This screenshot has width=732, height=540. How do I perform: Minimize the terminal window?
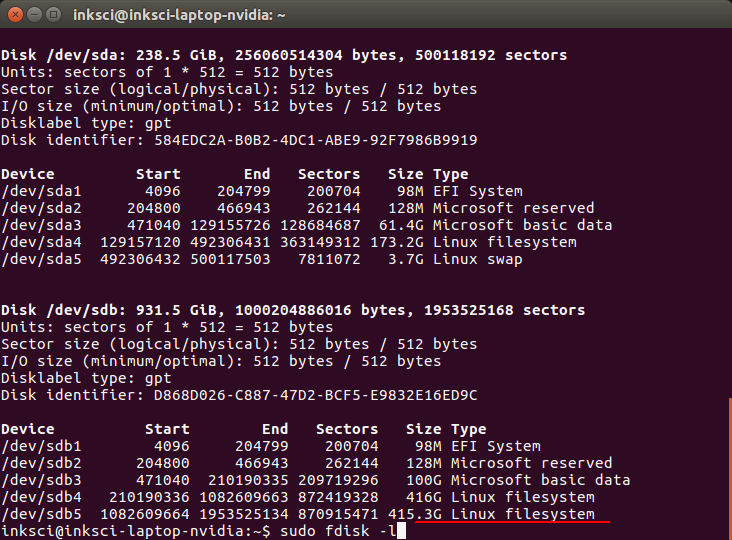[33, 15]
